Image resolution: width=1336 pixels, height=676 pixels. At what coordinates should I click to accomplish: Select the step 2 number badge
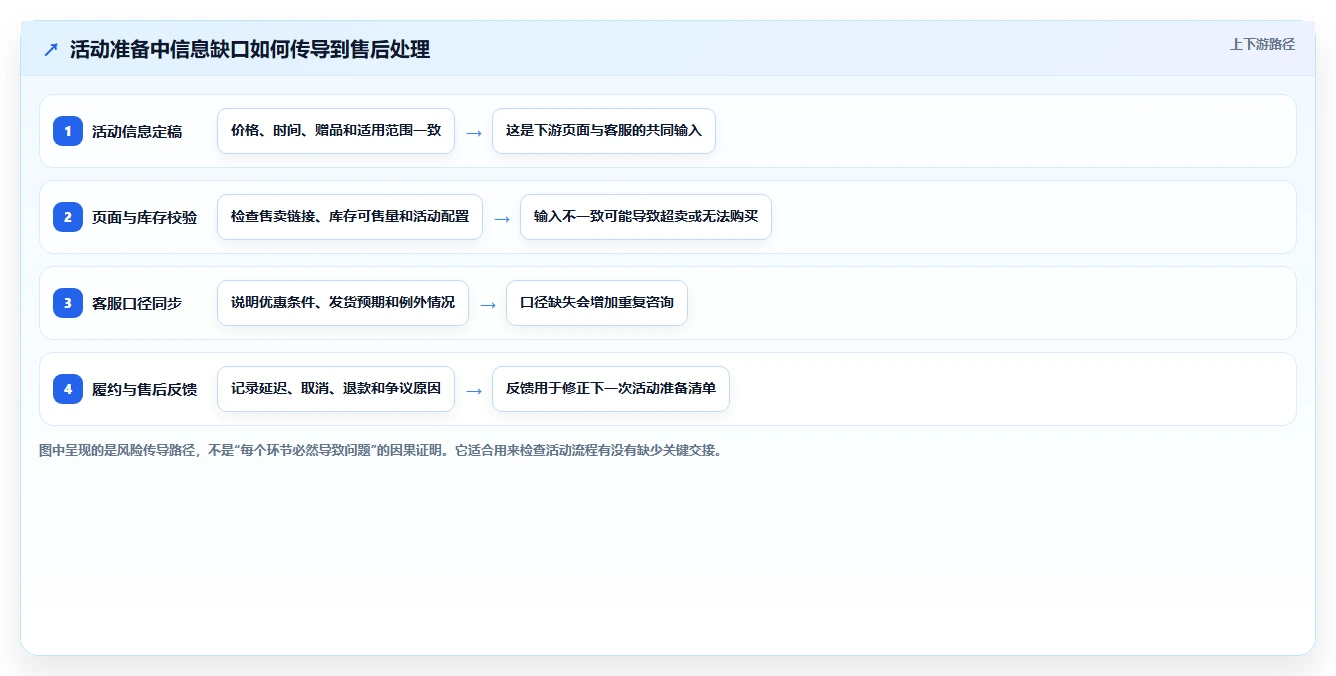tap(68, 217)
